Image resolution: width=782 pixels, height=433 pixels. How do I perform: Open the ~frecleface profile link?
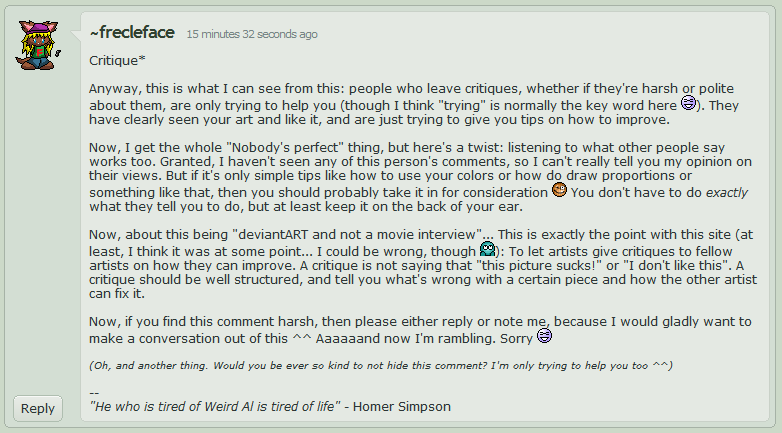click(x=132, y=33)
